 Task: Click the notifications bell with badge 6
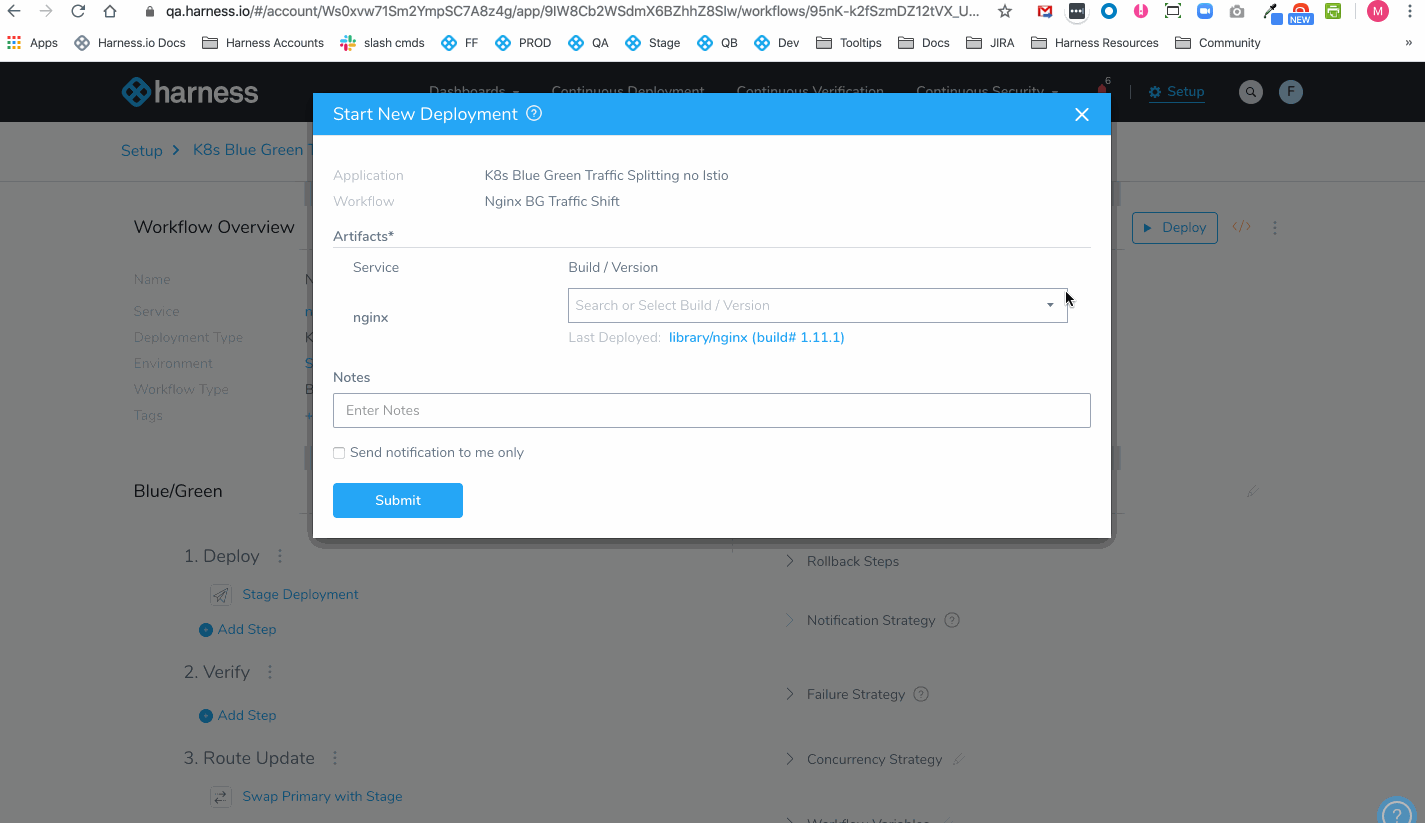tap(1102, 89)
